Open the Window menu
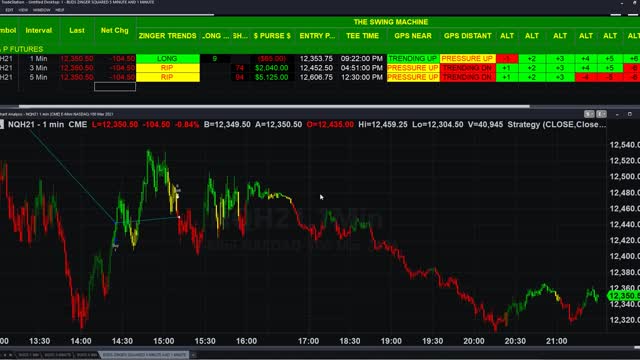Image resolution: width=640 pixels, height=360 pixels. pos(41,10)
